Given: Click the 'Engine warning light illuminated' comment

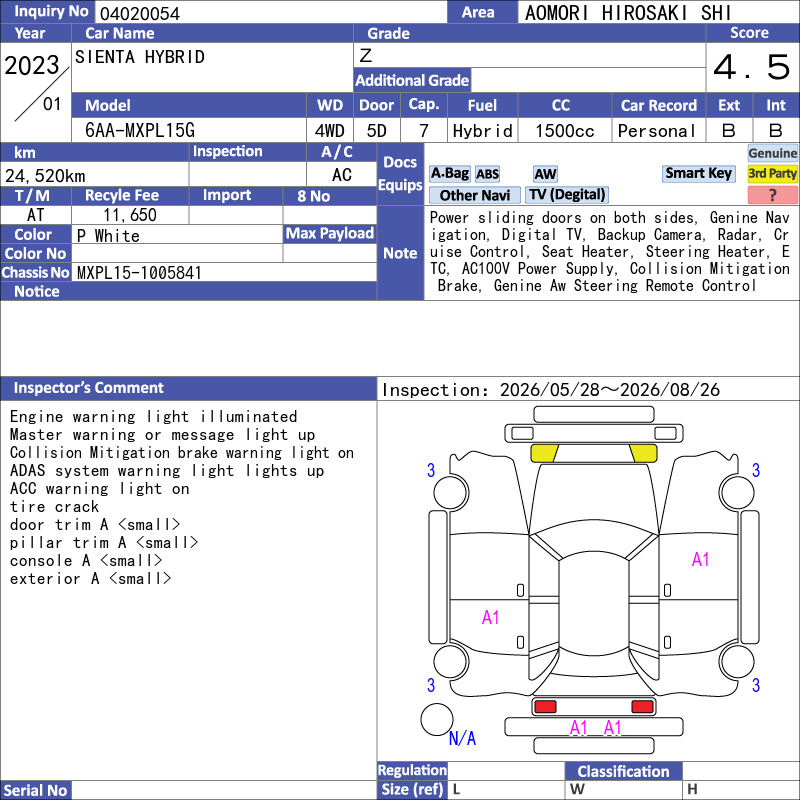Looking at the screenshot, I should [154, 416].
